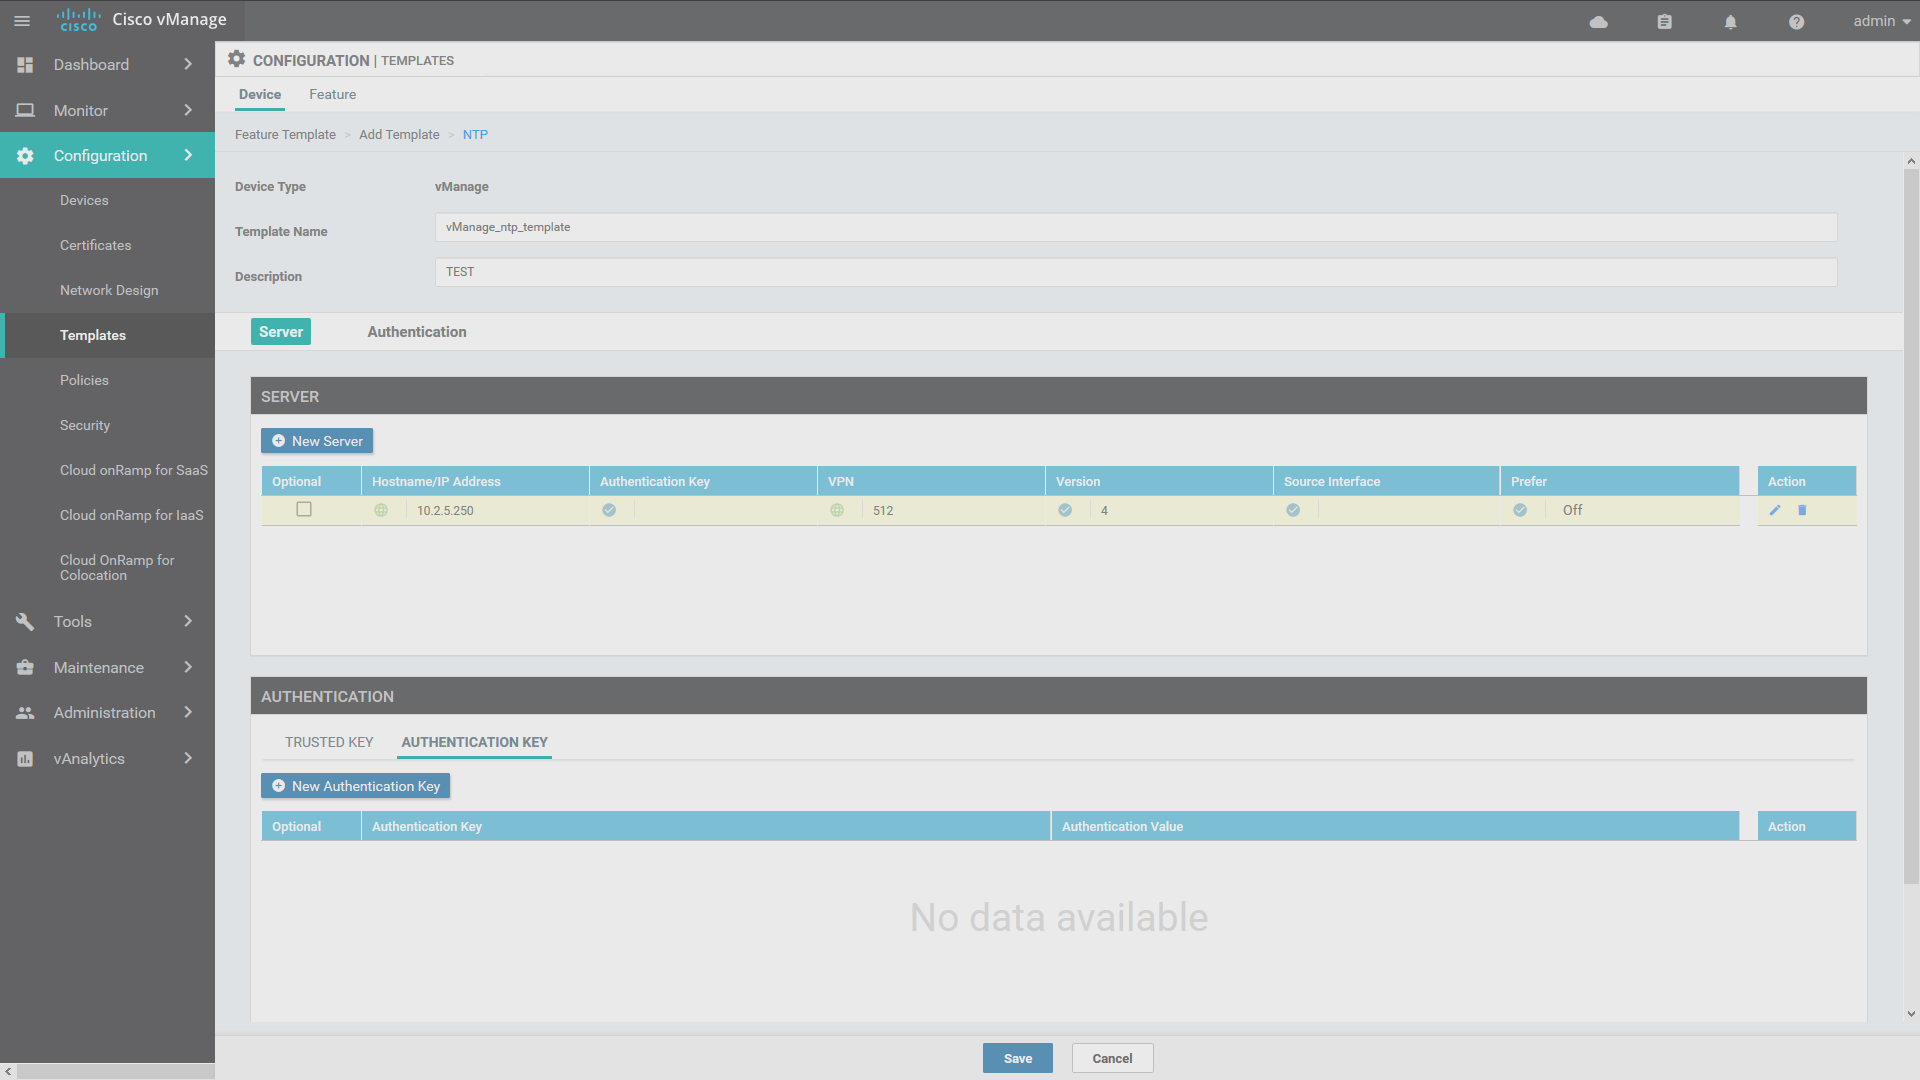This screenshot has width=1920, height=1080.
Task: Click the New Authentication Key button
Action: pyautogui.click(x=356, y=786)
